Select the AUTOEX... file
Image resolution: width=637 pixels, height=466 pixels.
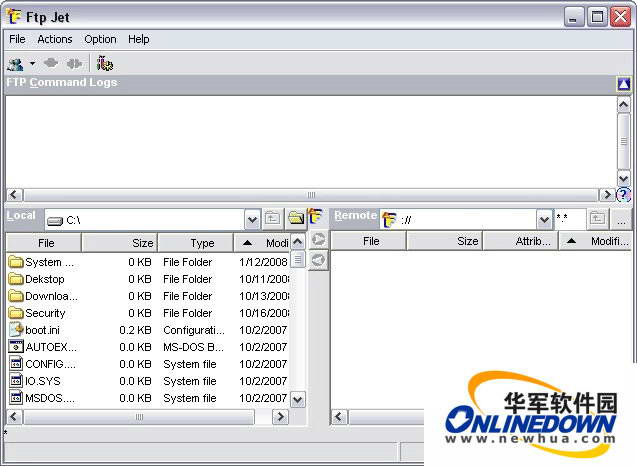pos(42,347)
